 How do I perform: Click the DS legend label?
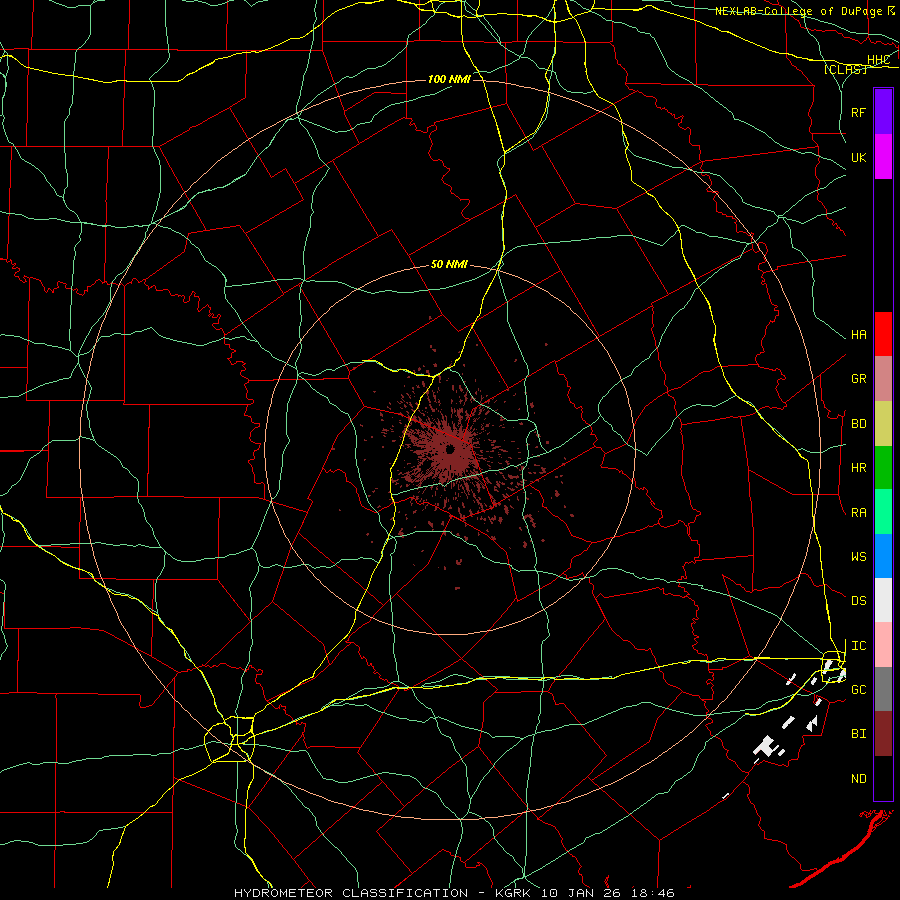[x=858, y=601]
